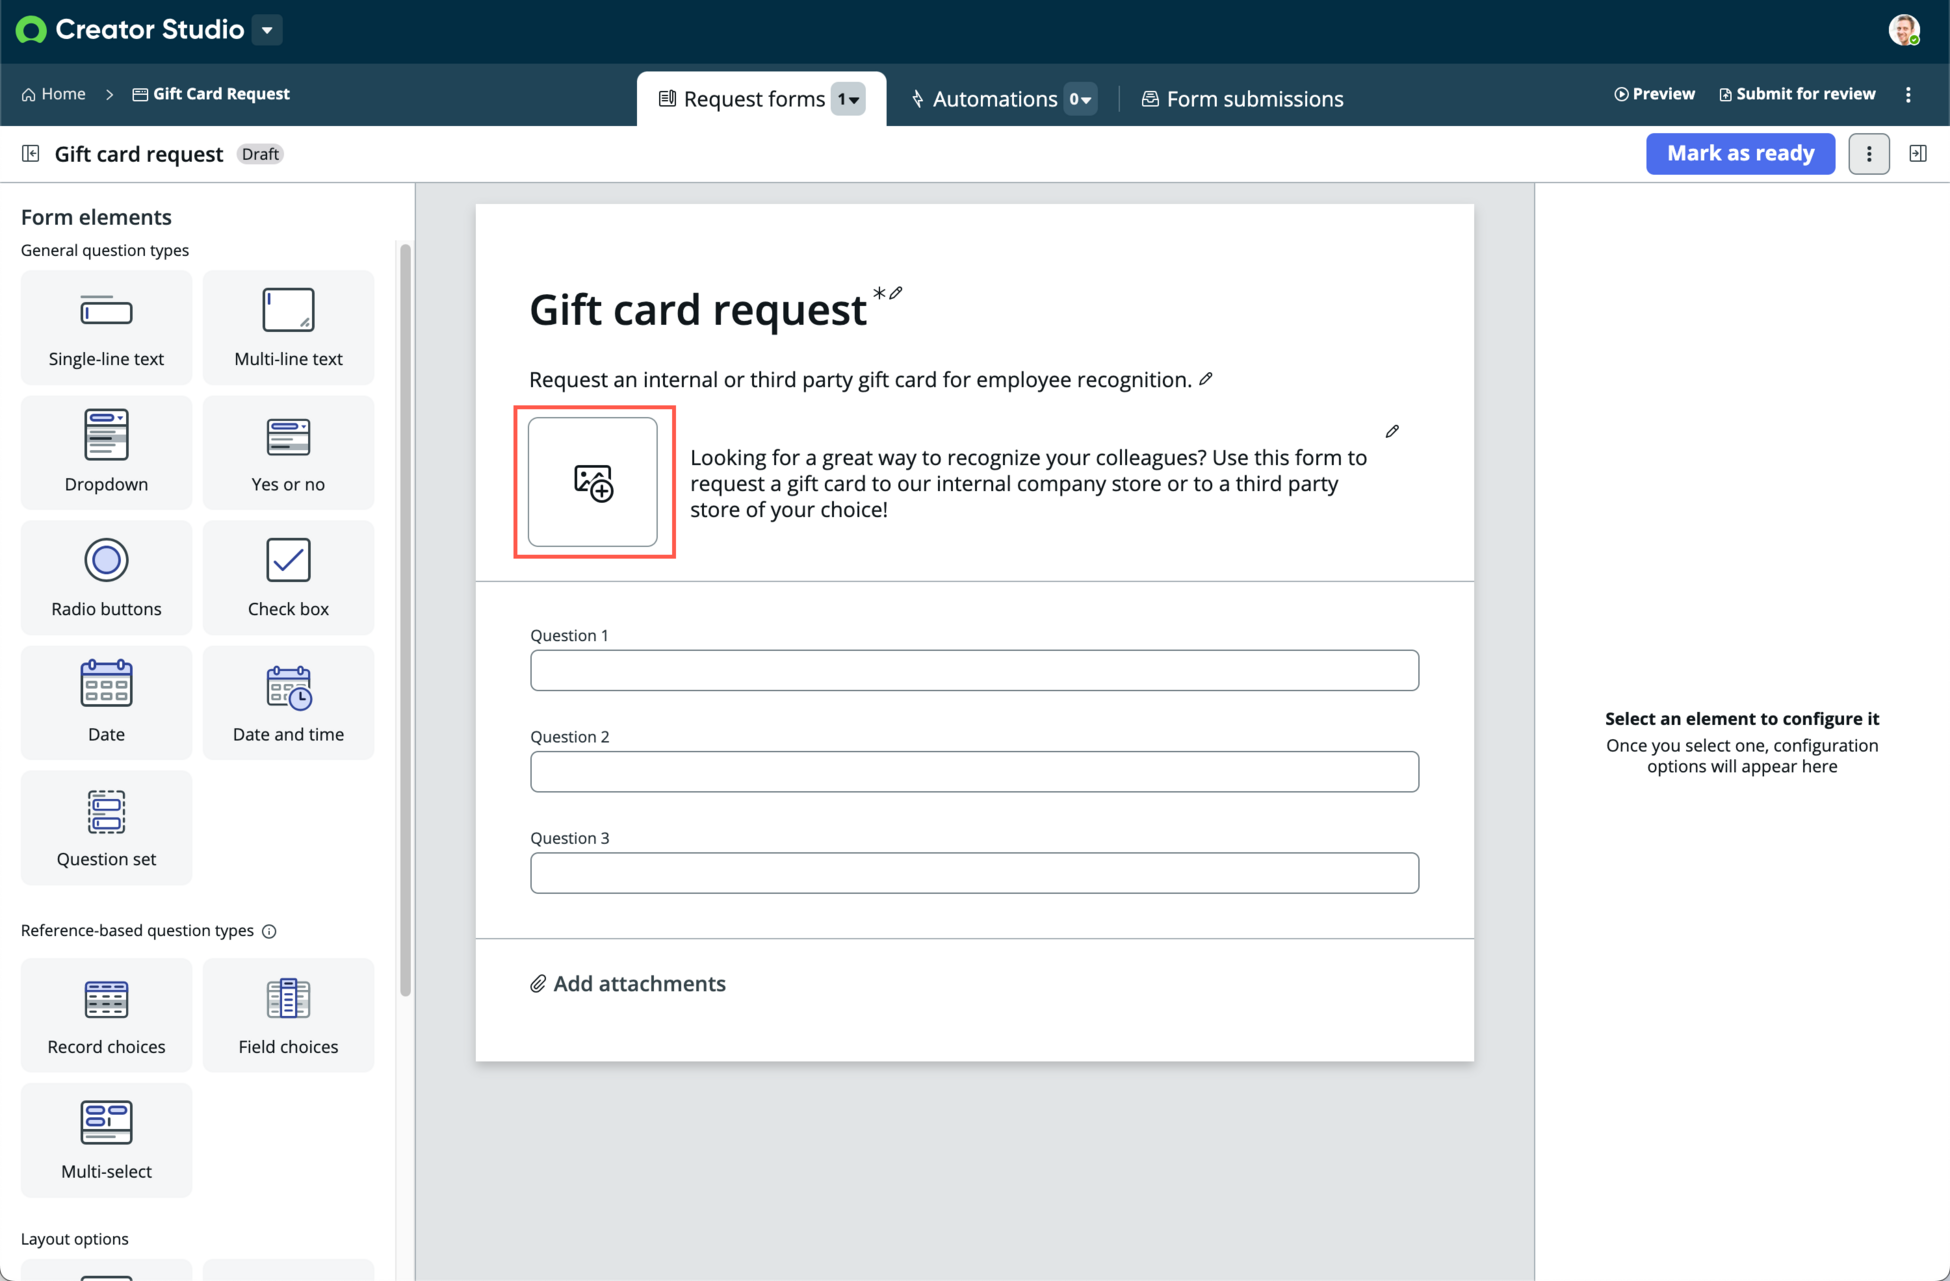Open the Form submissions tab
The width and height of the screenshot is (1950, 1281).
click(1242, 99)
